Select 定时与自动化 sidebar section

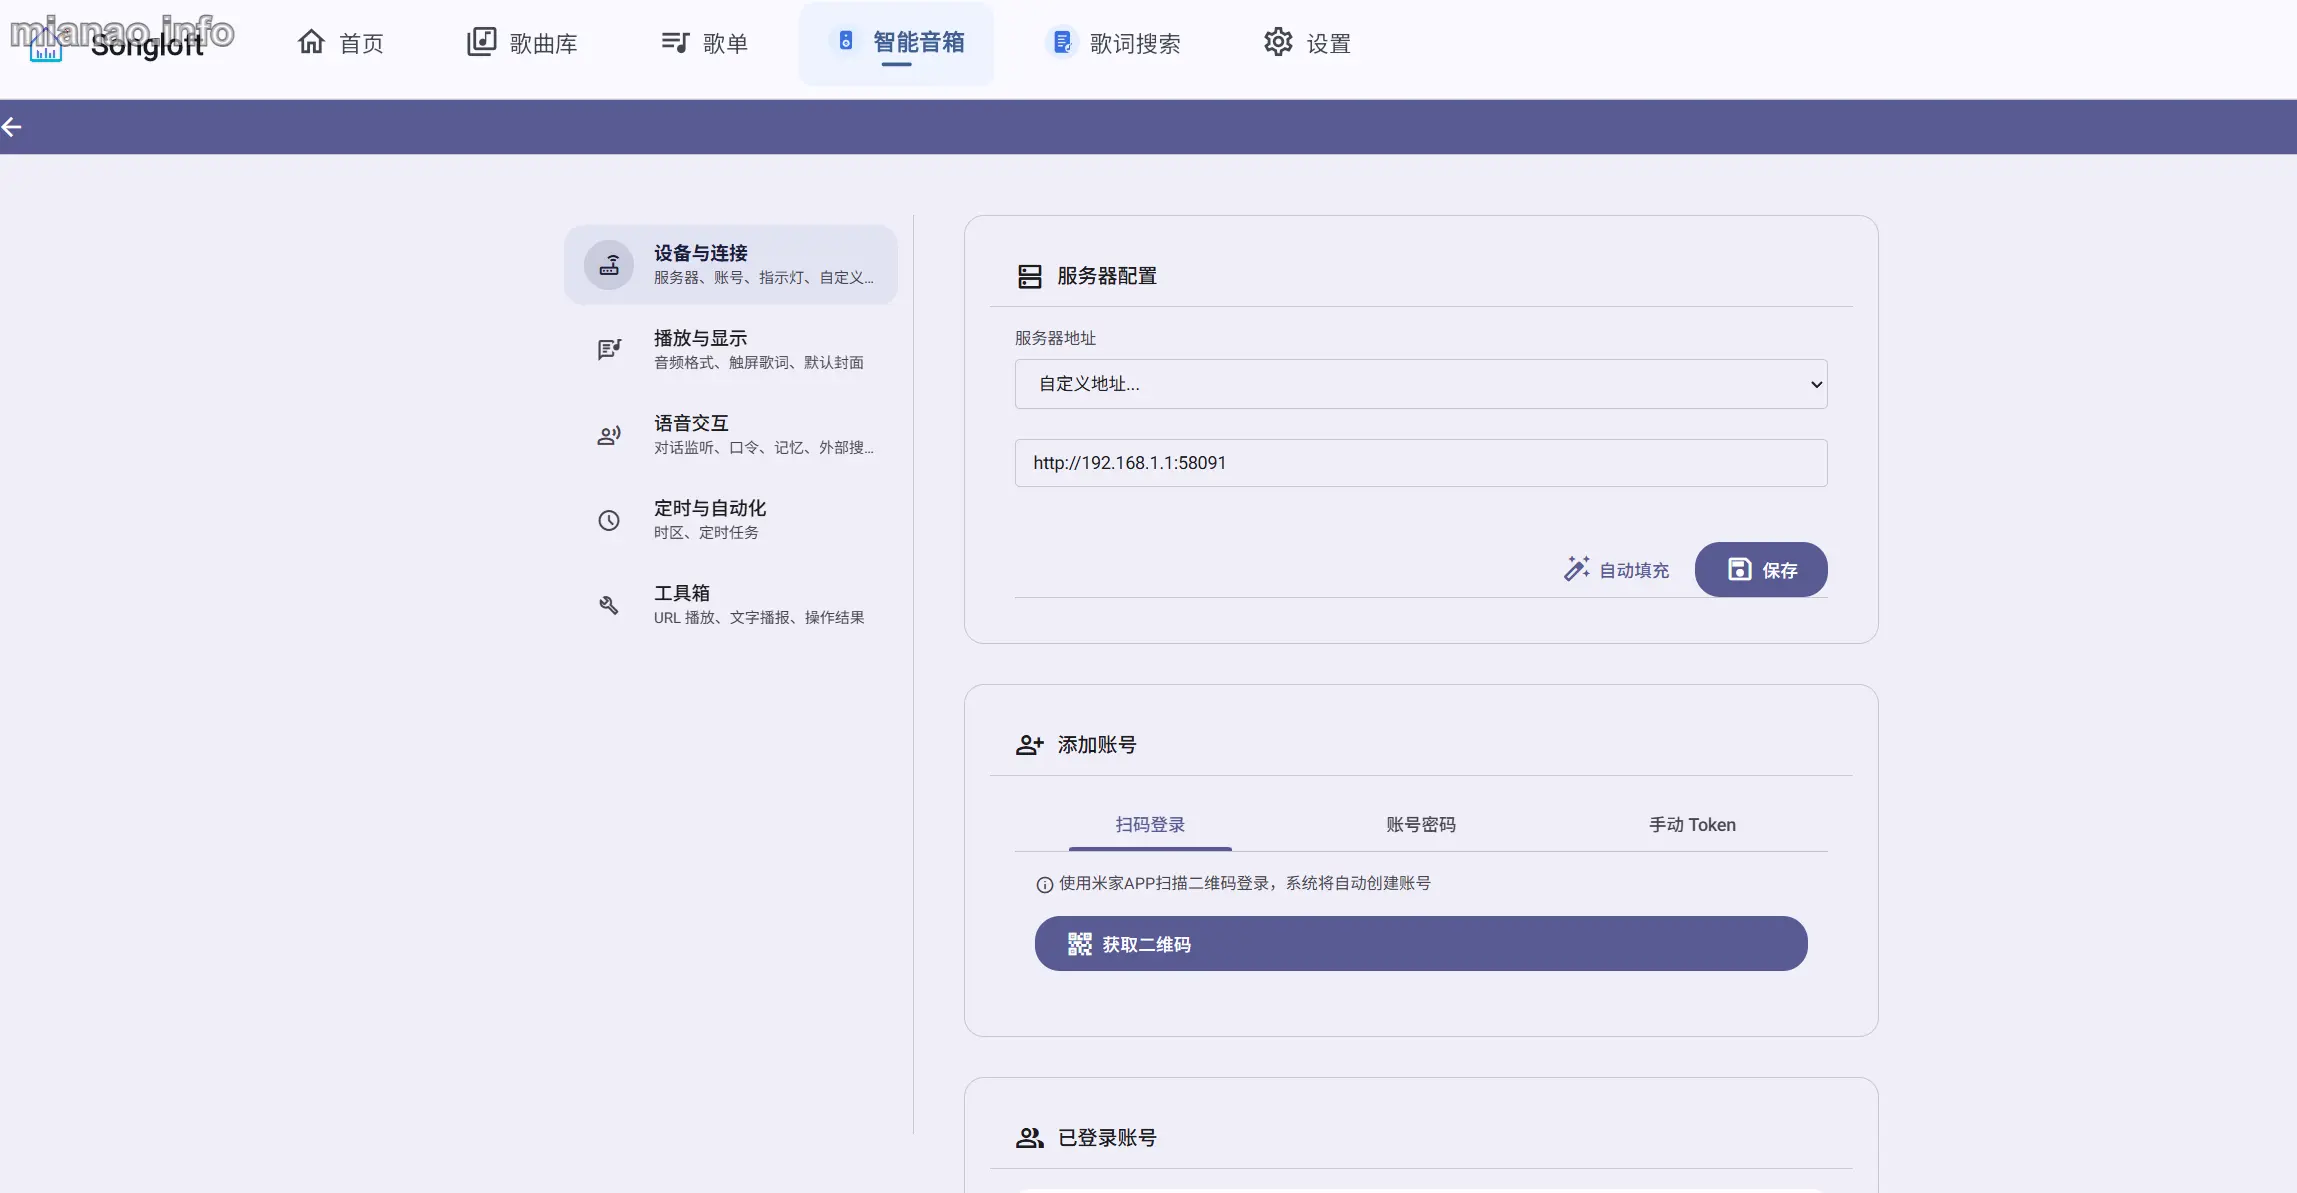(x=731, y=520)
